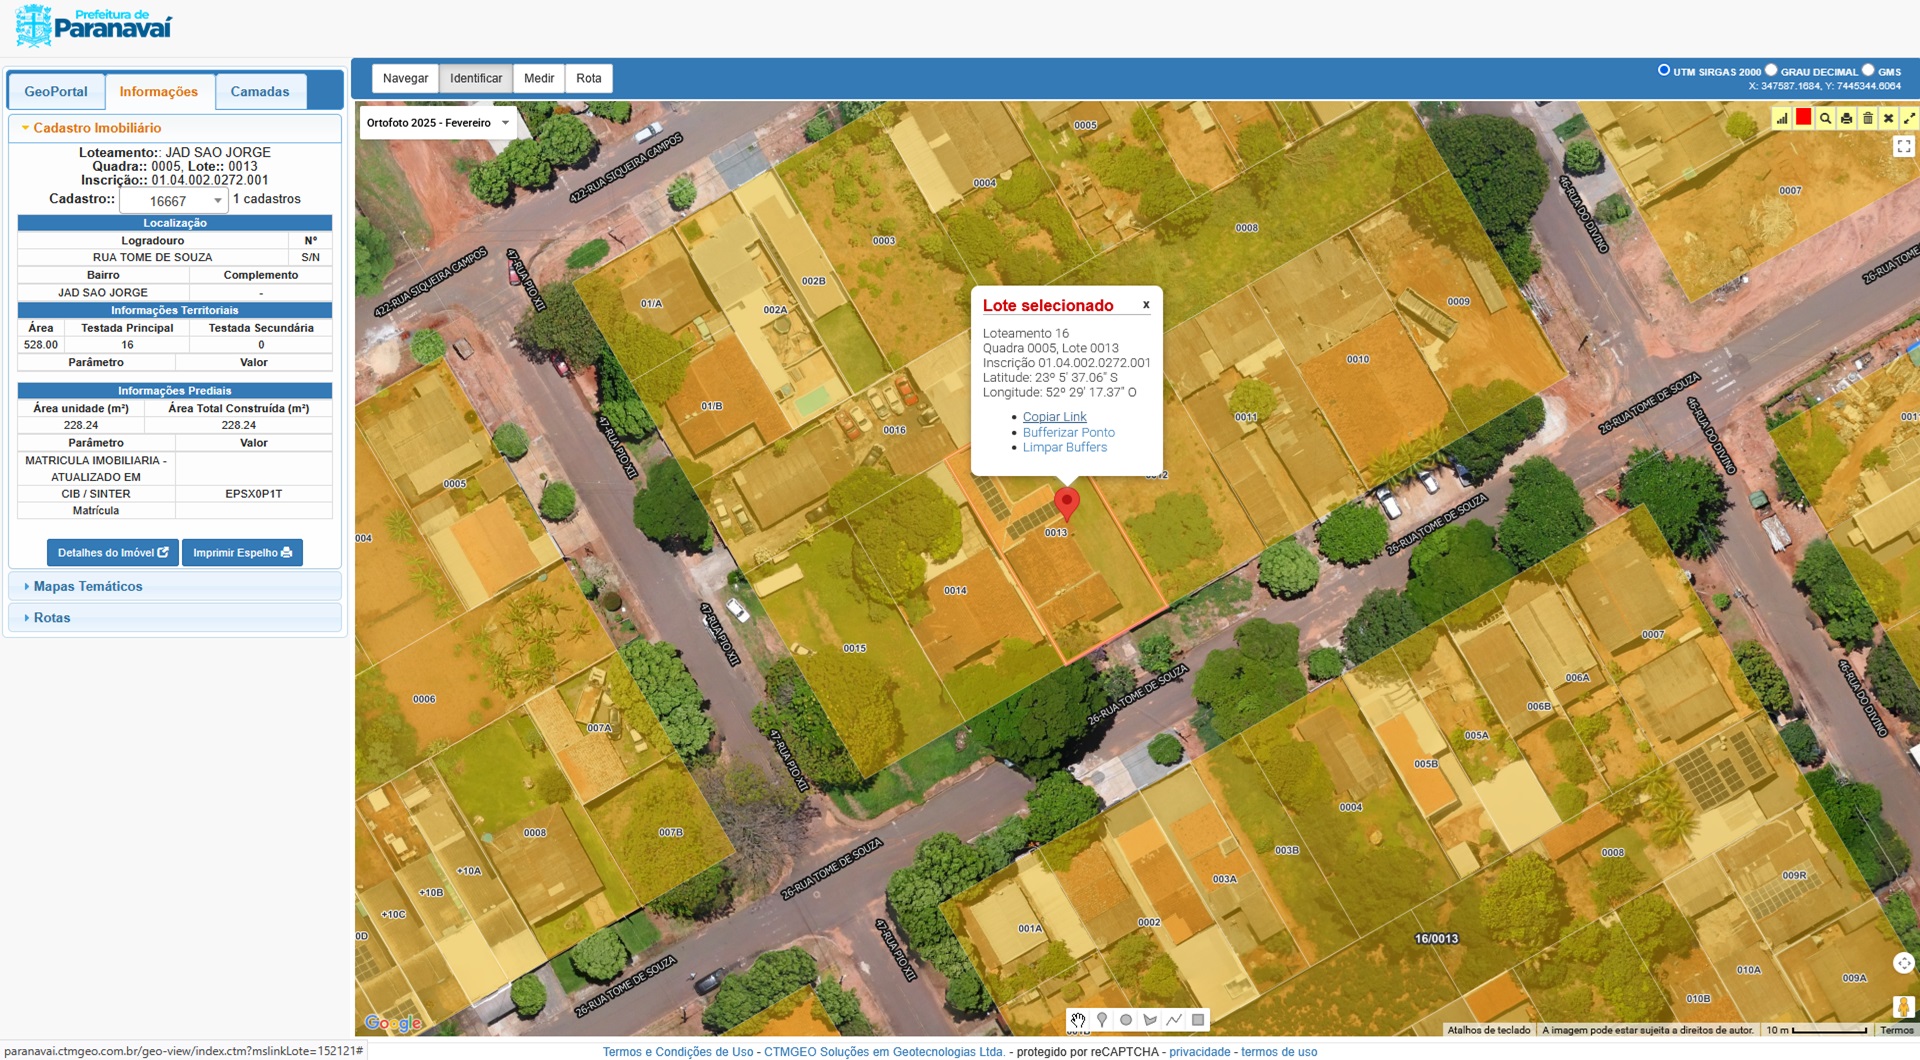
Task: Print the map using the printer icon
Action: coord(1846,118)
